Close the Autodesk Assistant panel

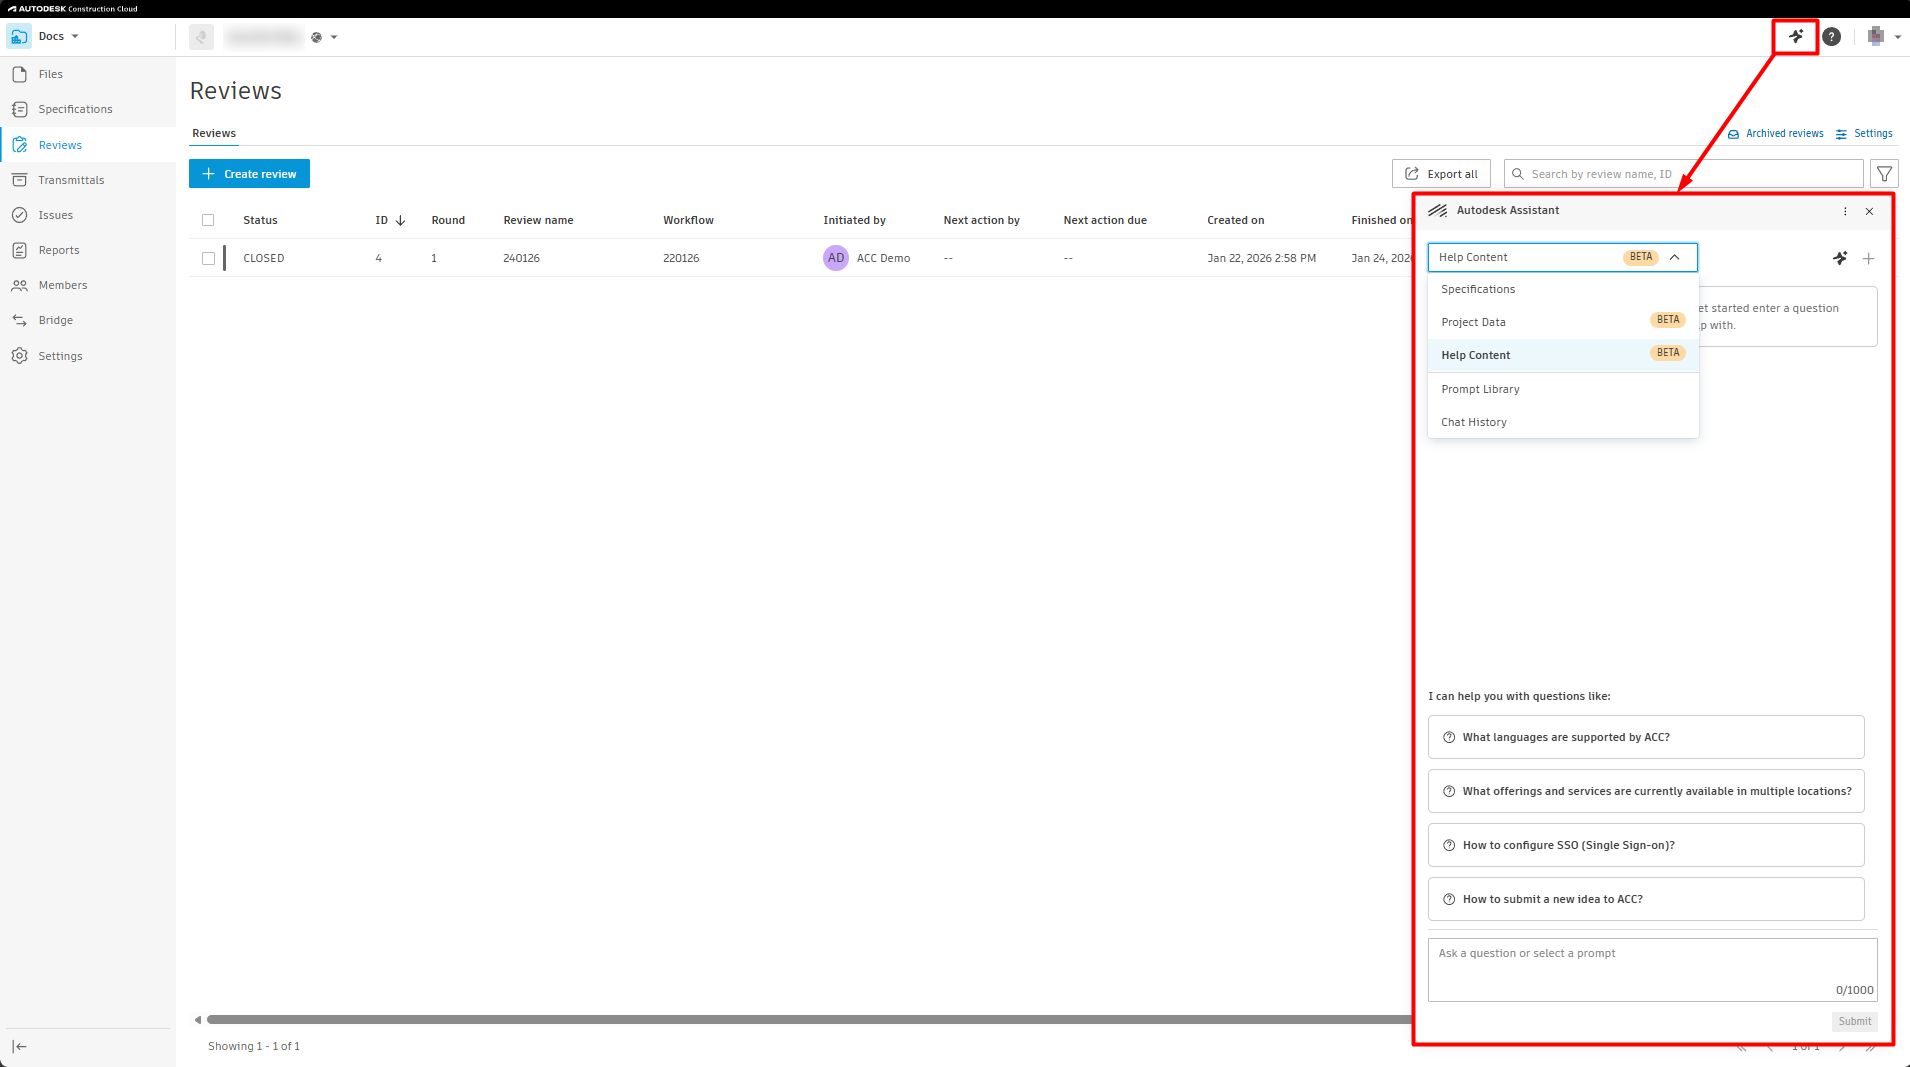click(1869, 211)
